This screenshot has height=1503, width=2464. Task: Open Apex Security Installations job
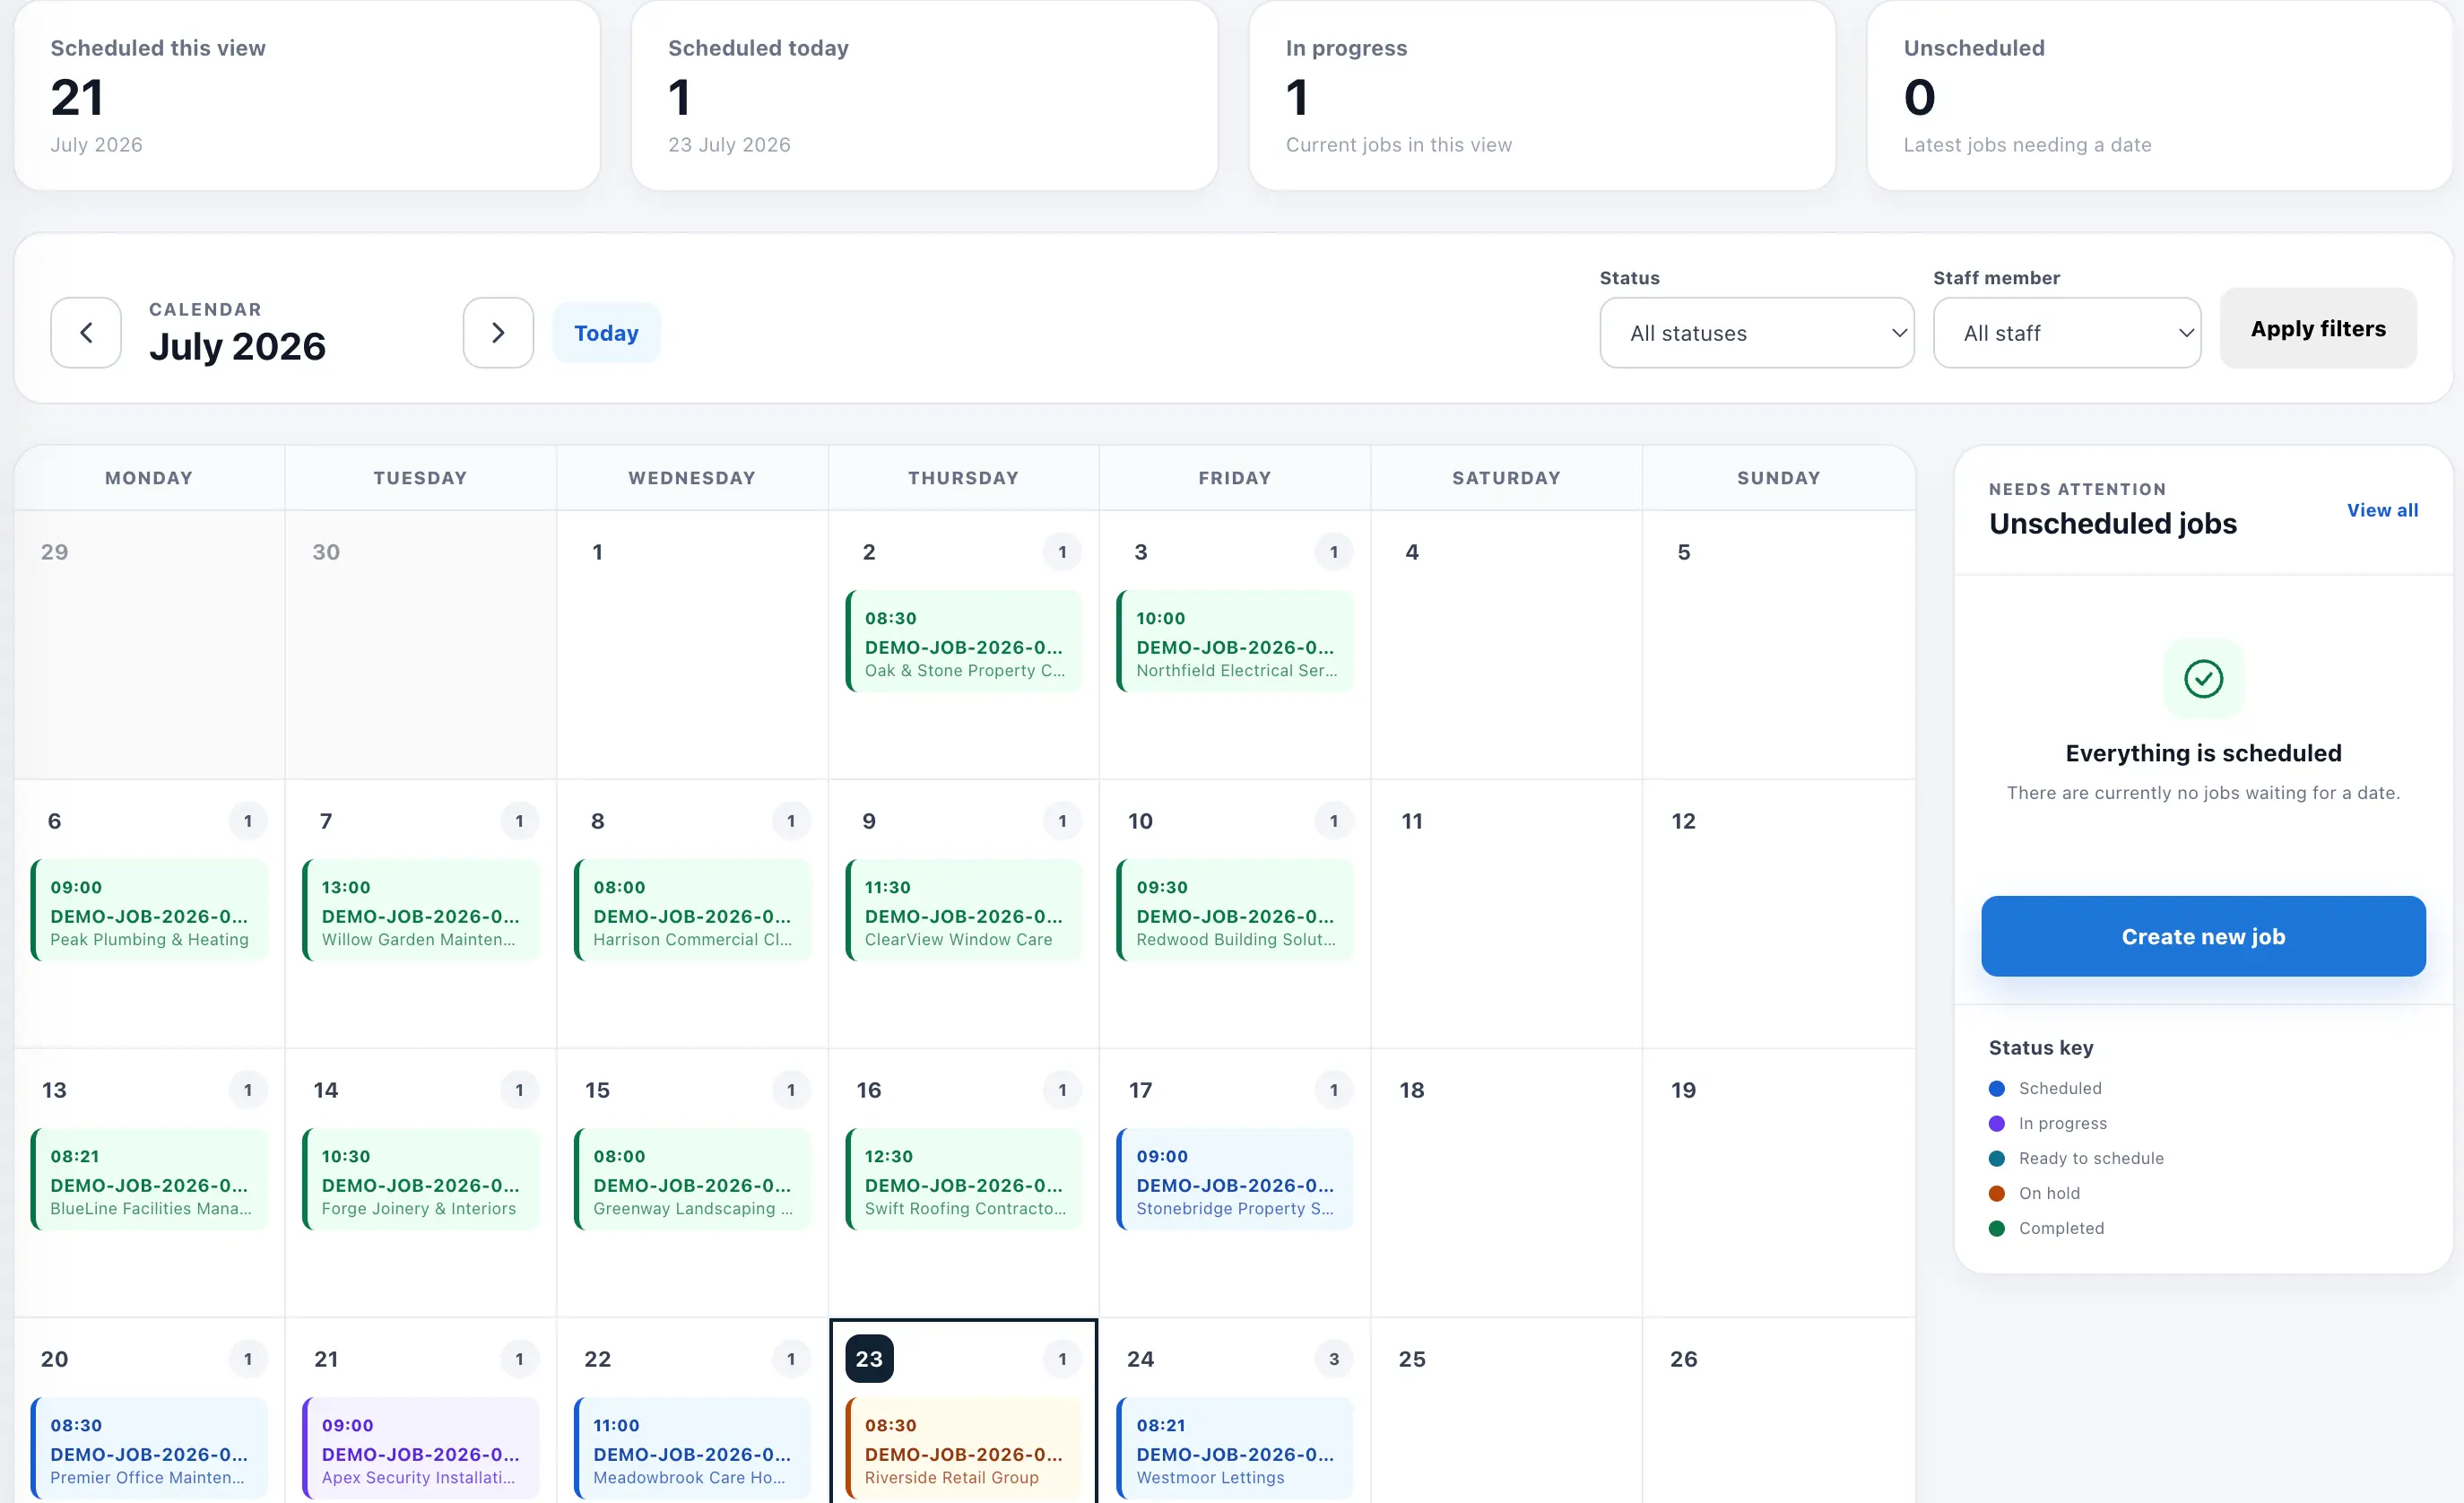point(421,1449)
